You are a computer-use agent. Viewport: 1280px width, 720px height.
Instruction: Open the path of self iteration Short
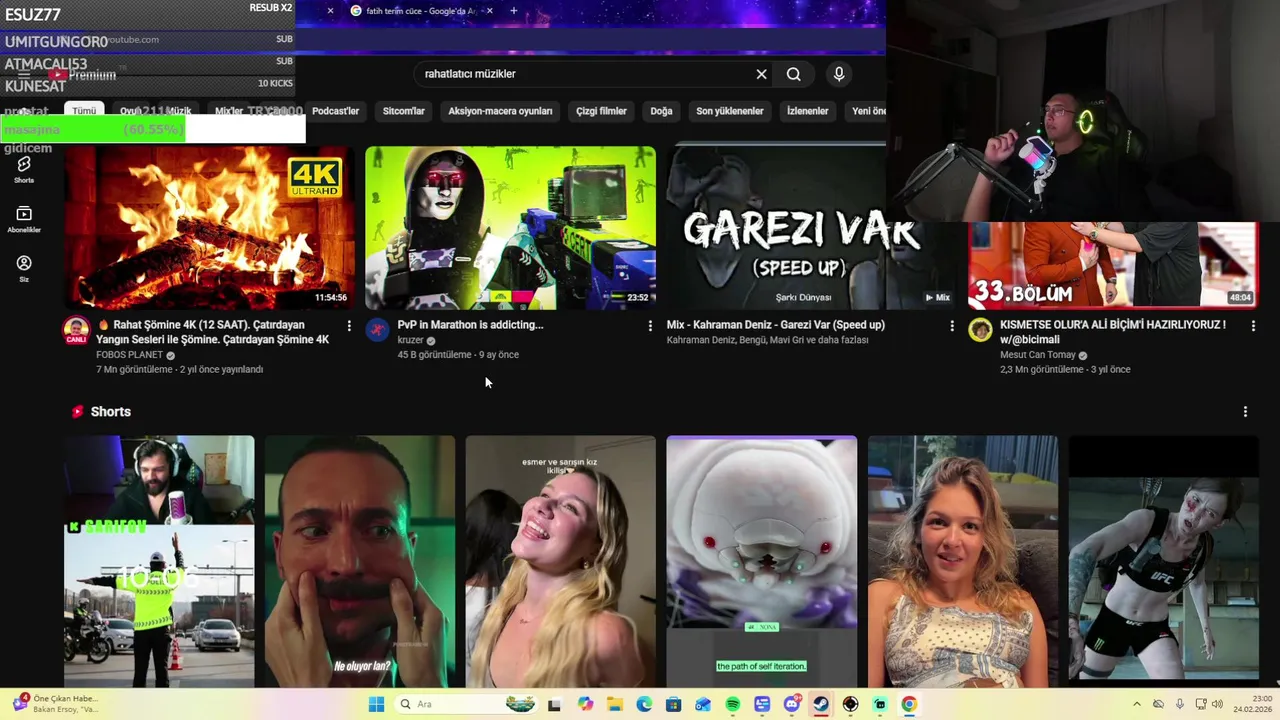[x=762, y=560]
